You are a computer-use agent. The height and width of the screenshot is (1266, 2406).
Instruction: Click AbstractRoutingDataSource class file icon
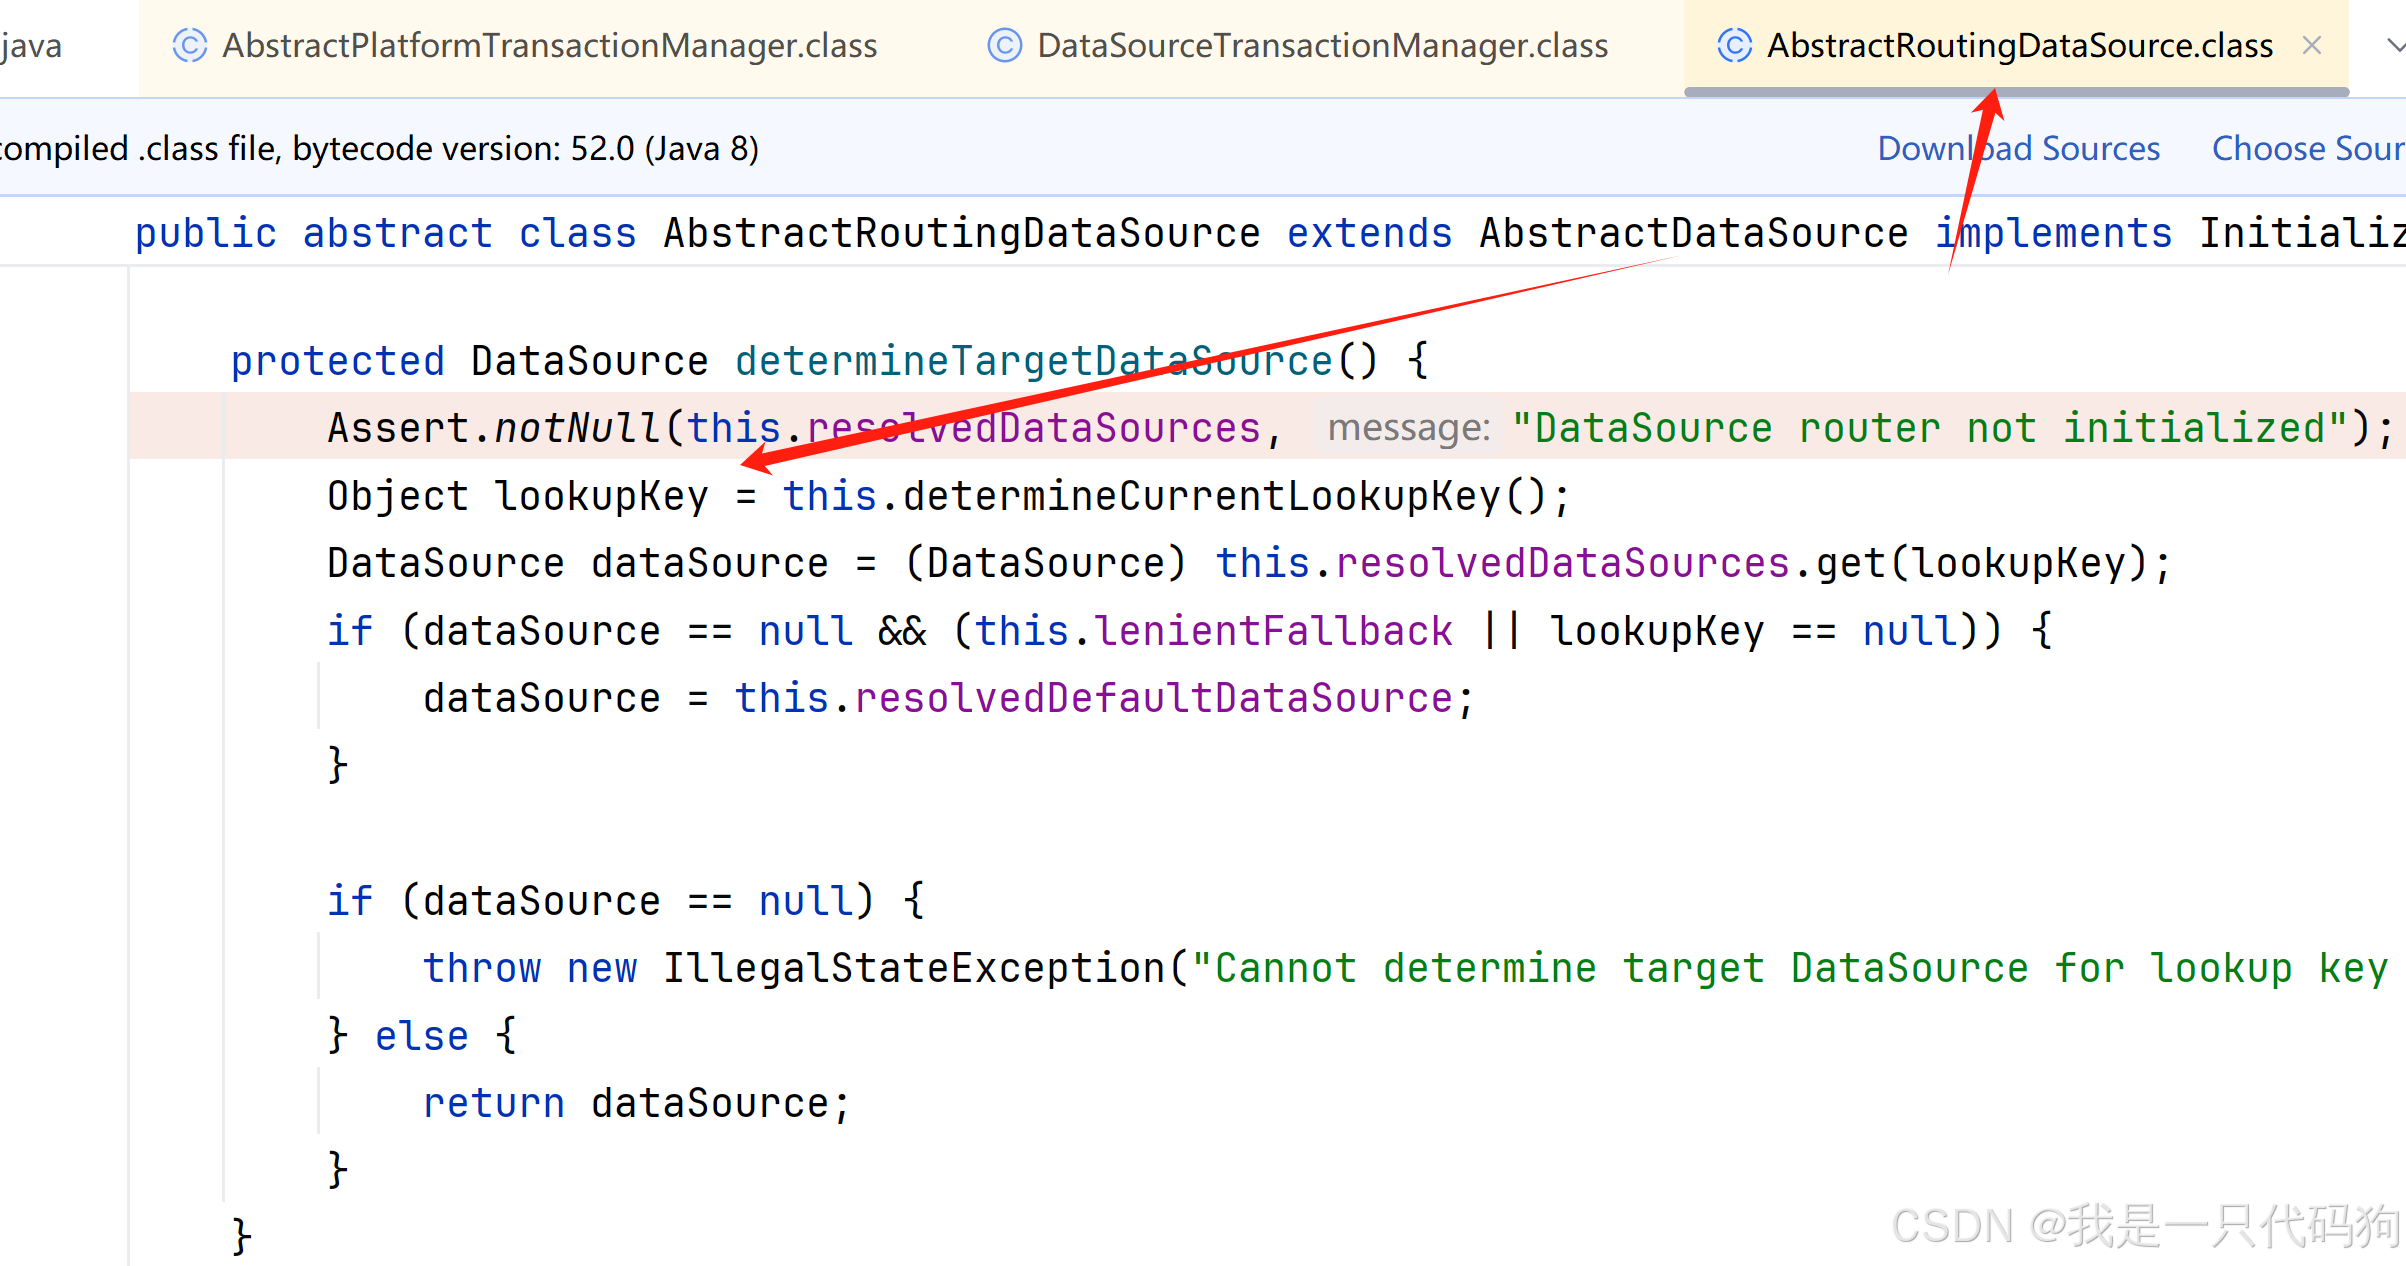[1734, 46]
